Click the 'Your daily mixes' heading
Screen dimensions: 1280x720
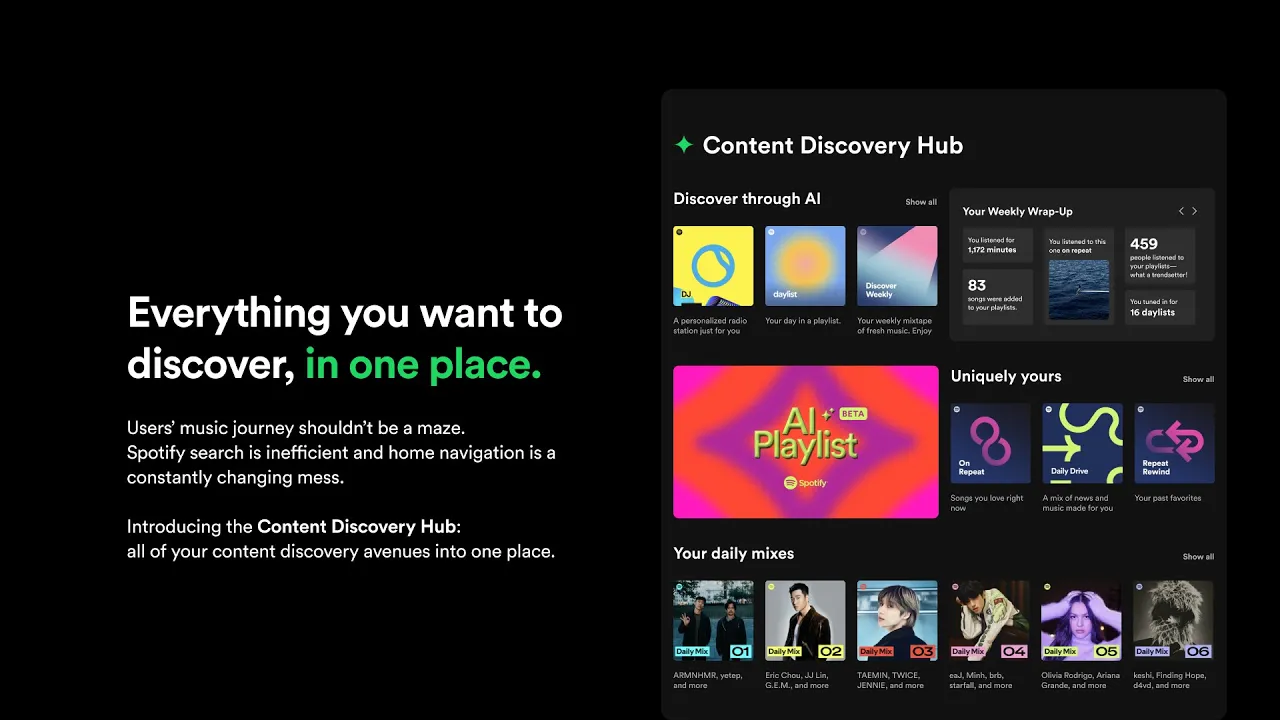[733, 554]
